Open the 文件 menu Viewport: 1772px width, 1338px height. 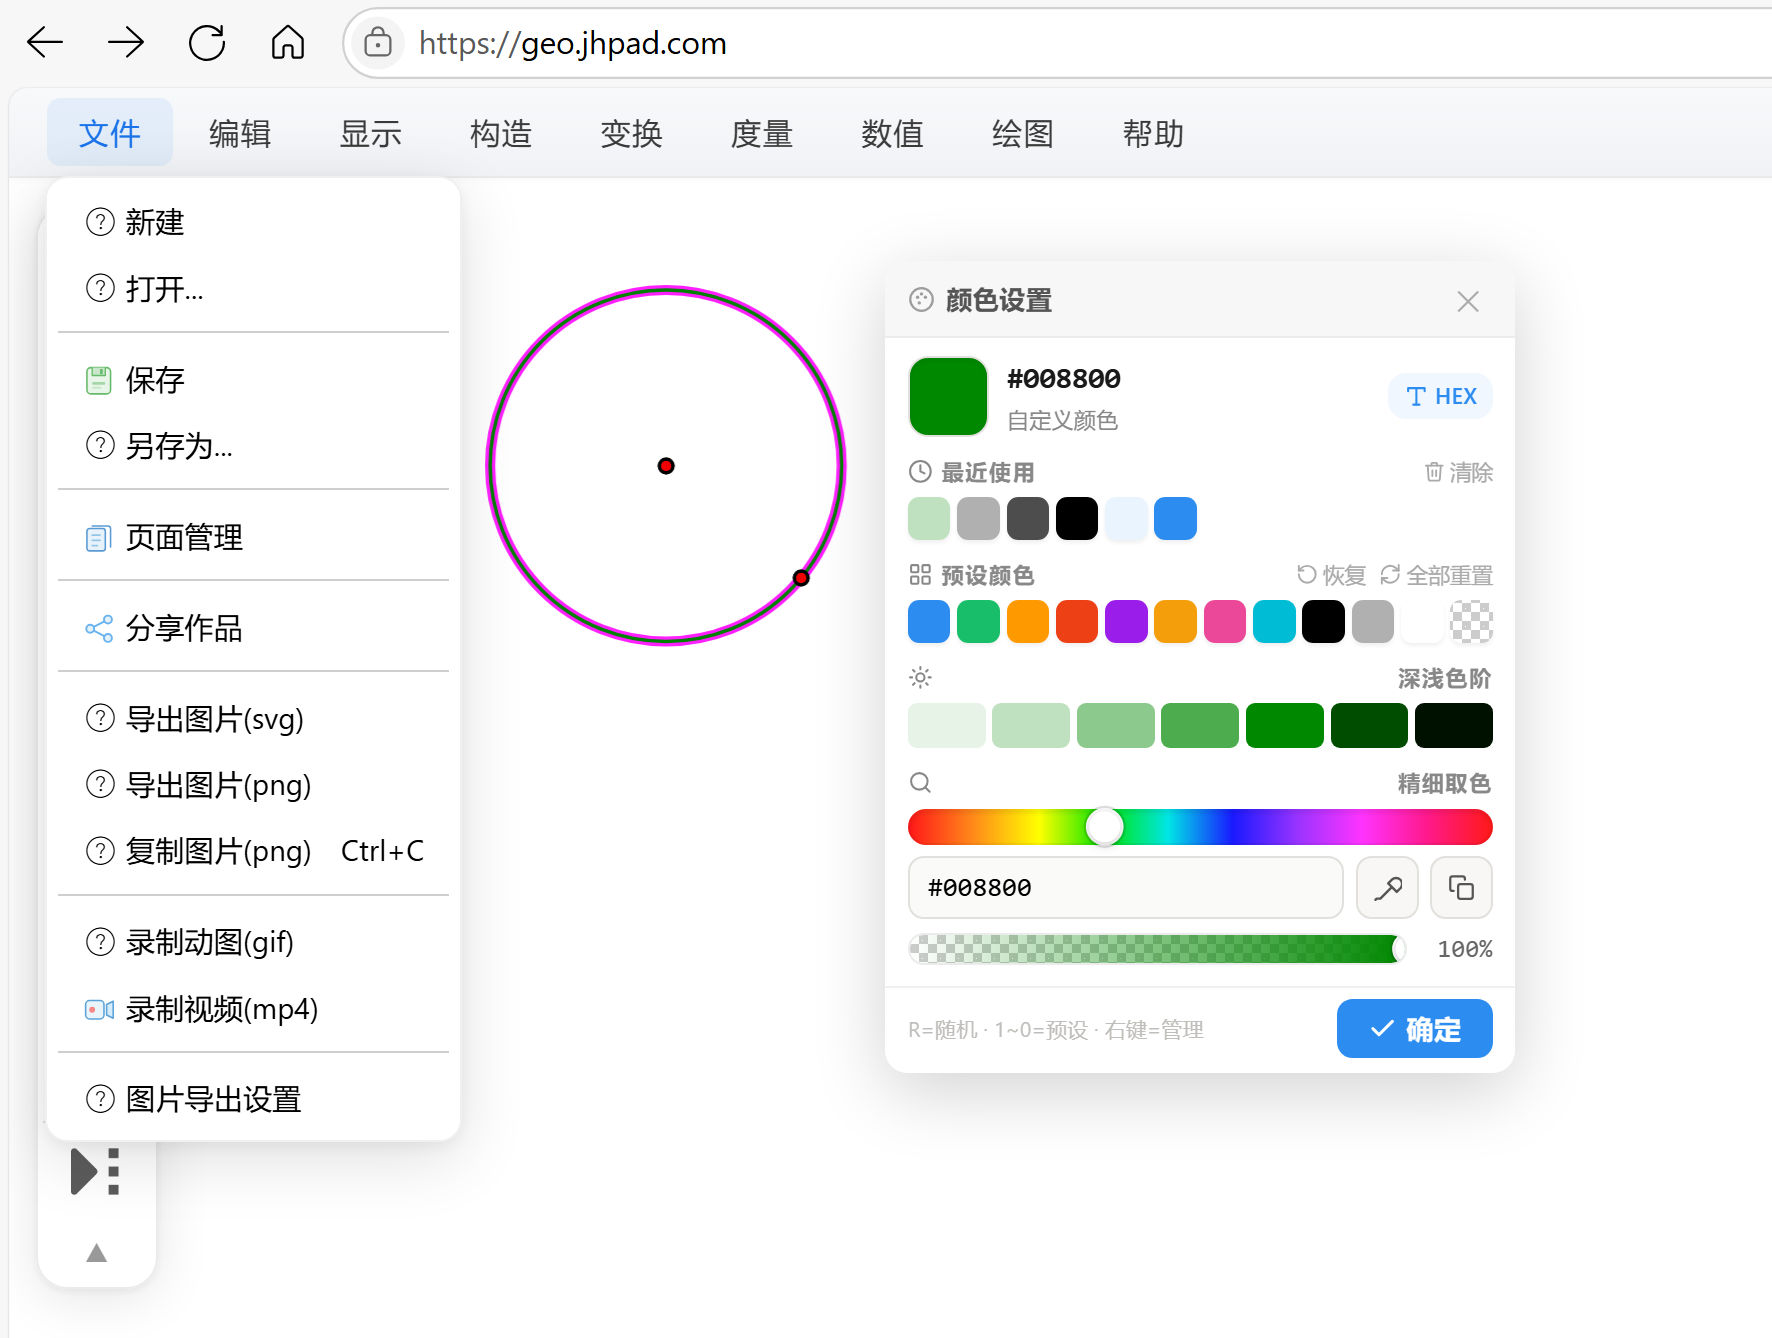click(110, 133)
